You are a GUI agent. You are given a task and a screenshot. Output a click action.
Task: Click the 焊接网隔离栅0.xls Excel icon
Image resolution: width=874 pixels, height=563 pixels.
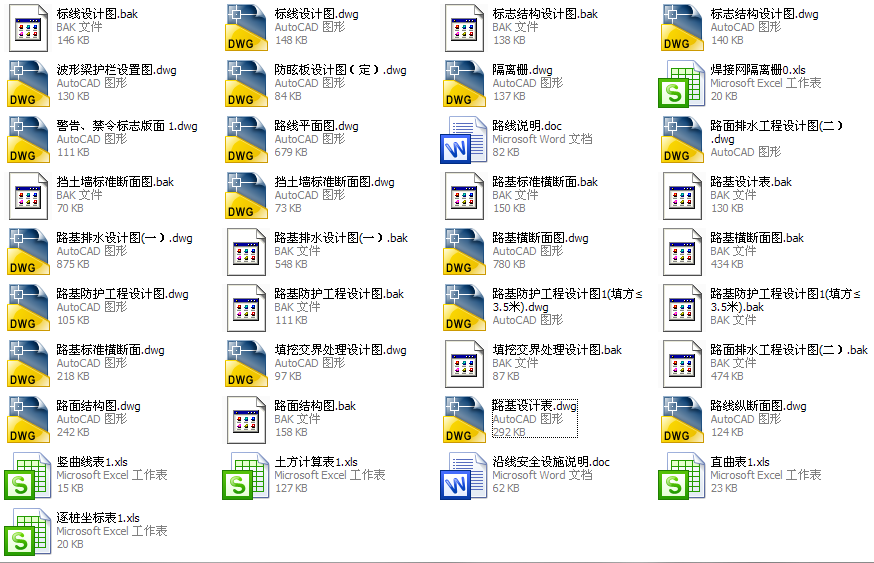[x=681, y=84]
